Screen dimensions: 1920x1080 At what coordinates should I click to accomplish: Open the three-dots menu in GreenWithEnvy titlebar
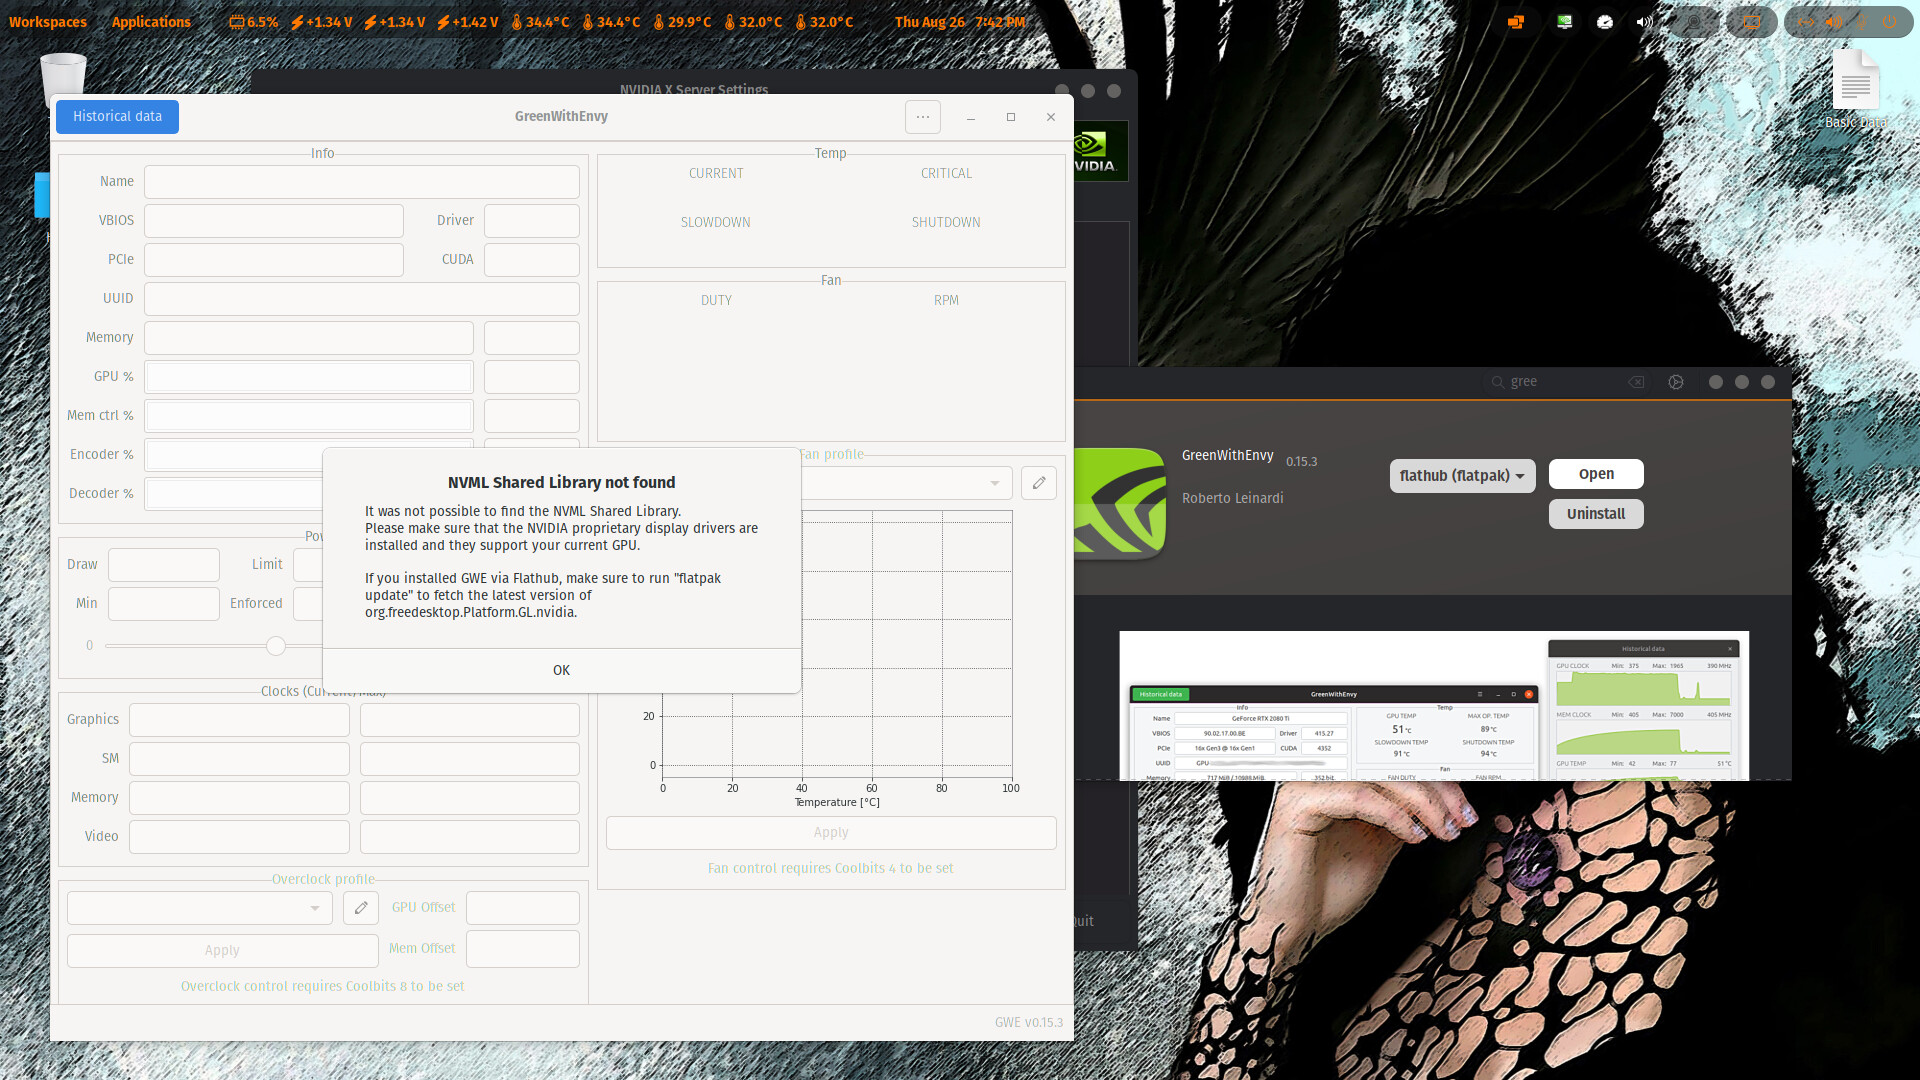tap(922, 117)
